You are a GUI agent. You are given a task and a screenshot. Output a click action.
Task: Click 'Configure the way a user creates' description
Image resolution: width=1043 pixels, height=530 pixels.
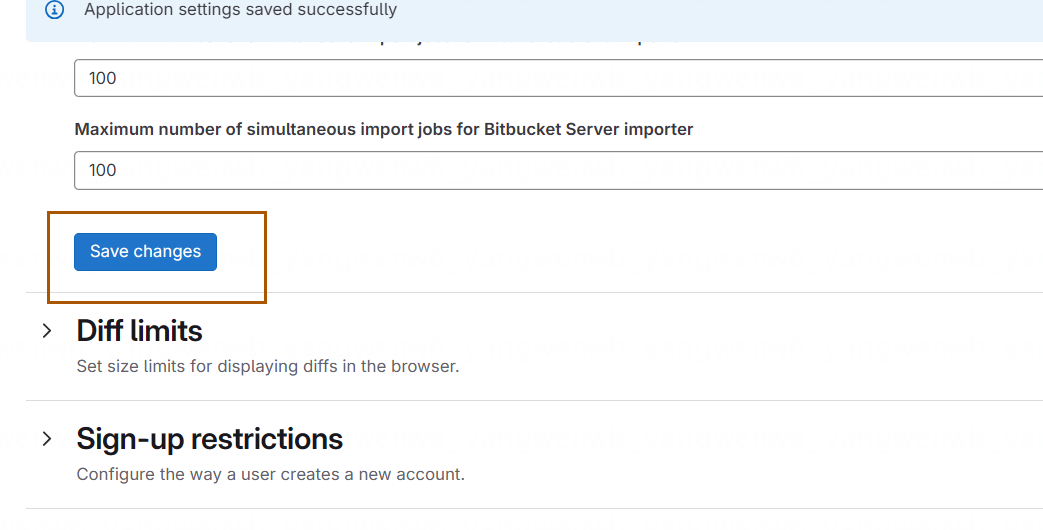pos(270,475)
